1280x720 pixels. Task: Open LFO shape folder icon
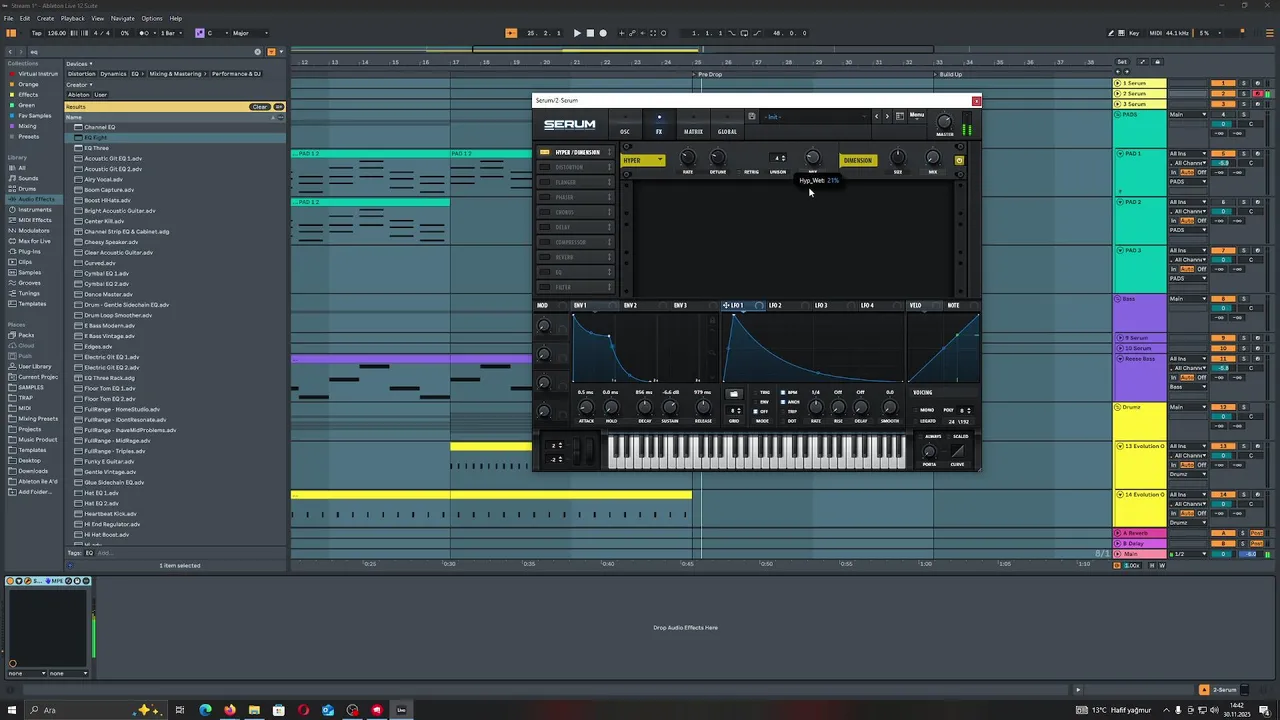(x=733, y=393)
